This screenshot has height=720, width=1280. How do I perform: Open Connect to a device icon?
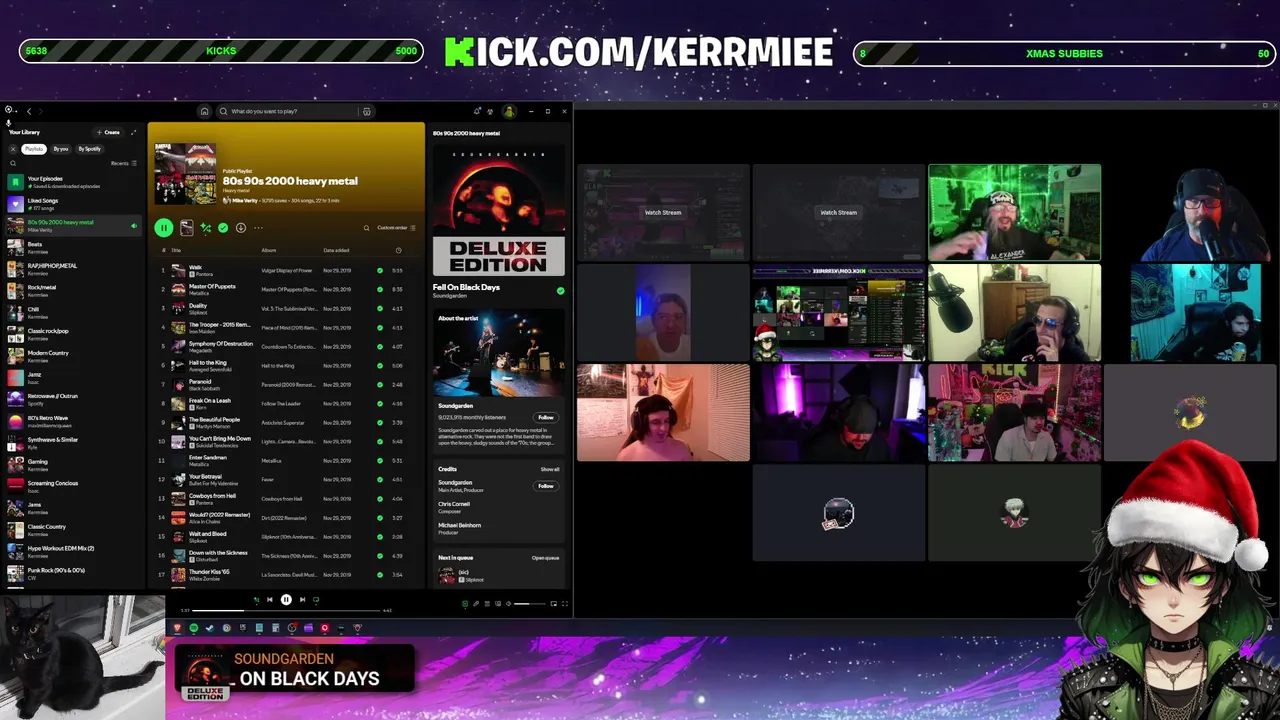click(498, 603)
